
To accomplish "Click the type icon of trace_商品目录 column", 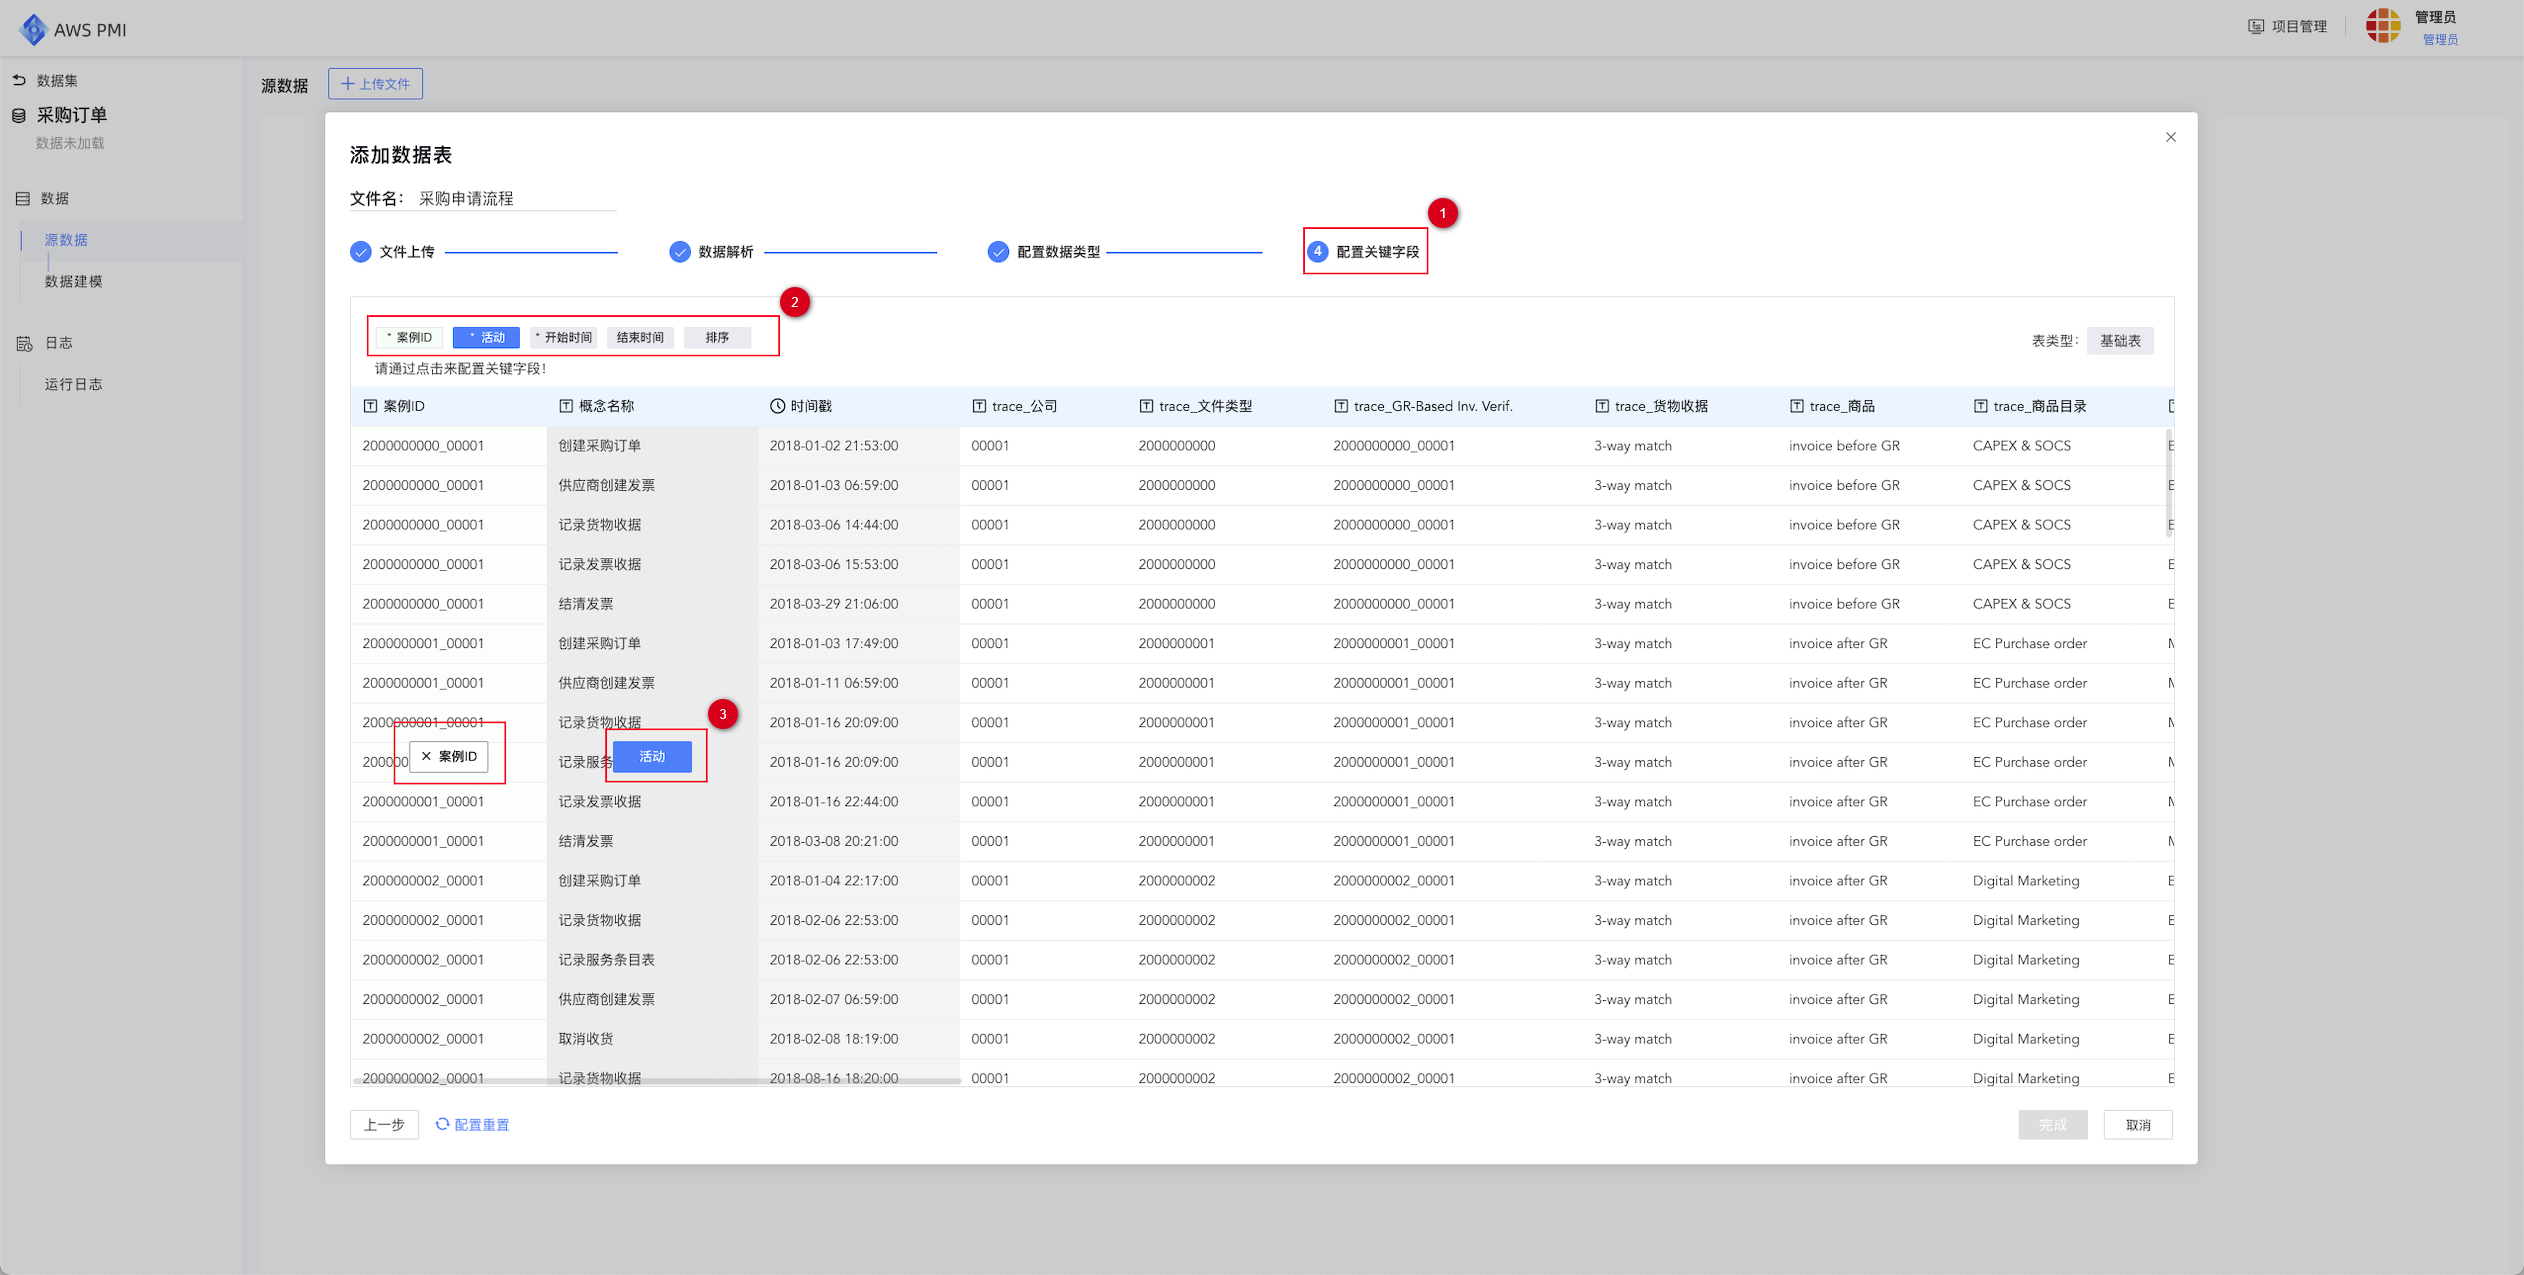I will pyautogui.click(x=1981, y=406).
